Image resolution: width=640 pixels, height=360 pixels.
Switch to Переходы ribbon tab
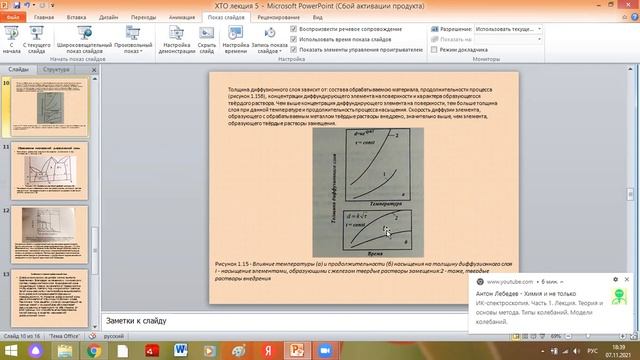tap(143, 17)
